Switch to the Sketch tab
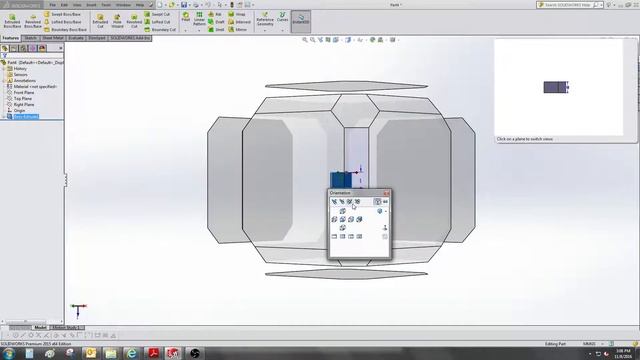640x360 pixels. (x=31, y=38)
